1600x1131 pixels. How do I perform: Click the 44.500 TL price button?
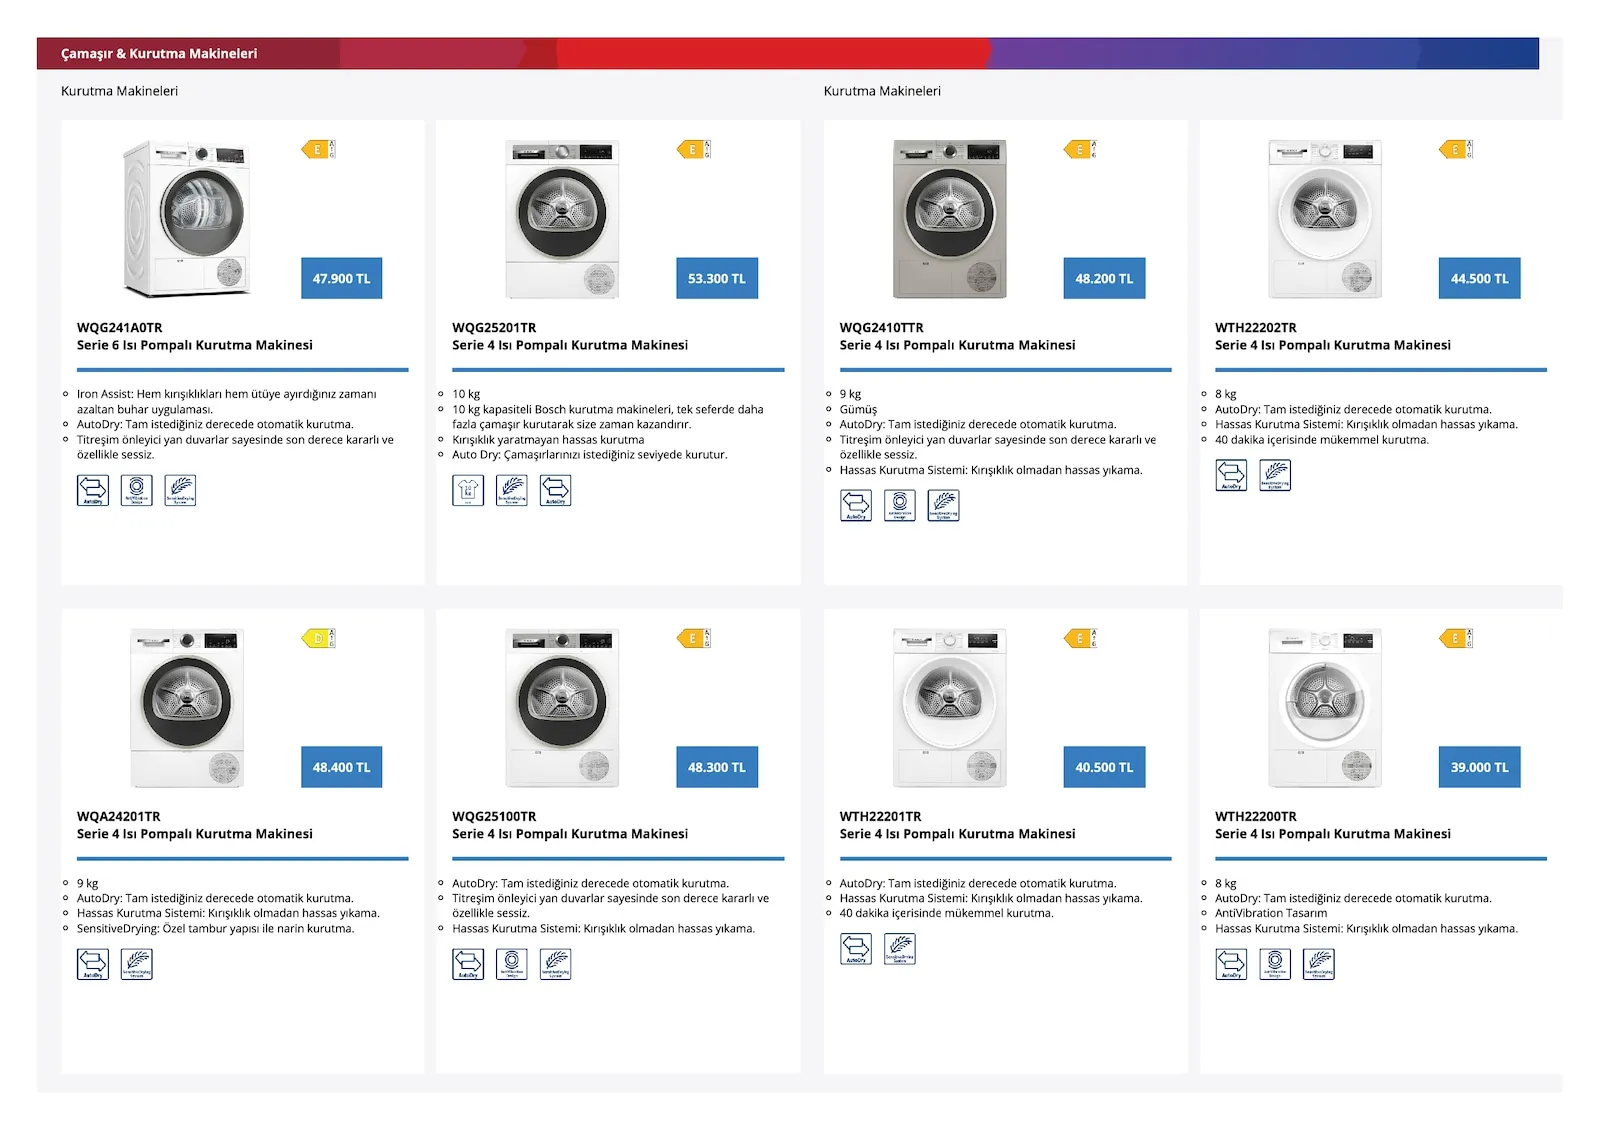(x=1480, y=278)
